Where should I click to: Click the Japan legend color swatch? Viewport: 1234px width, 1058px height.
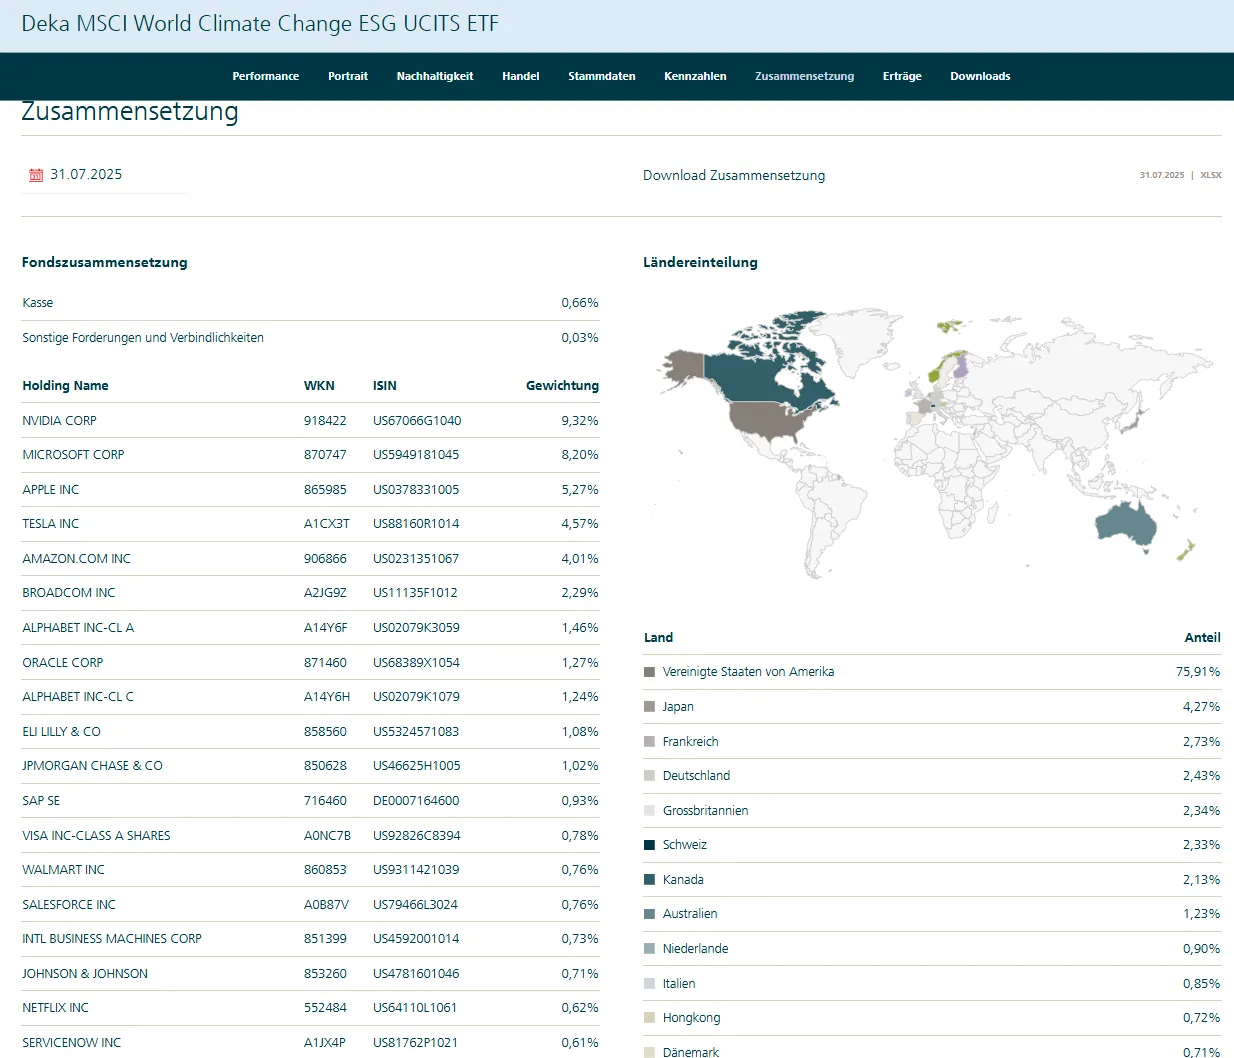click(650, 707)
